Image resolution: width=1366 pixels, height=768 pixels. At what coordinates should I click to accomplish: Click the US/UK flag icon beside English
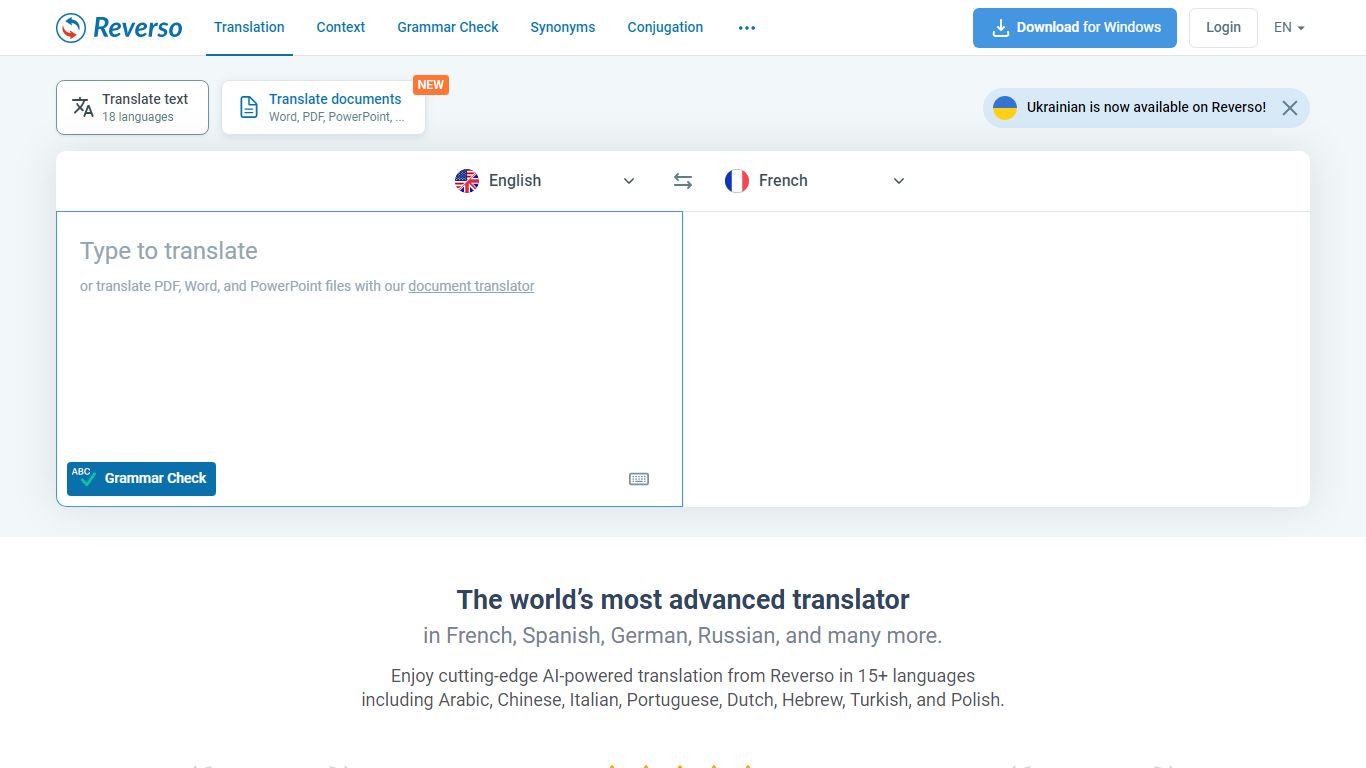[467, 181]
